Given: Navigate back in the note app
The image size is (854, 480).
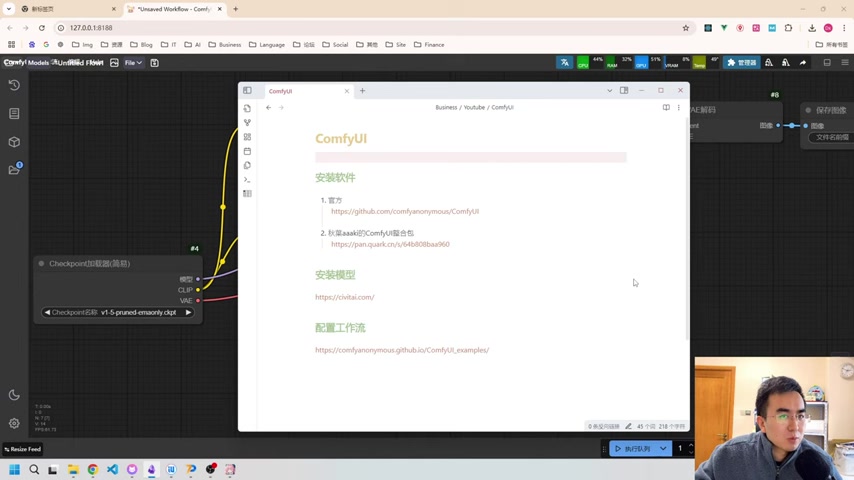Looking at the screenshot, I should pyautogui.click(x=269, y=107).
